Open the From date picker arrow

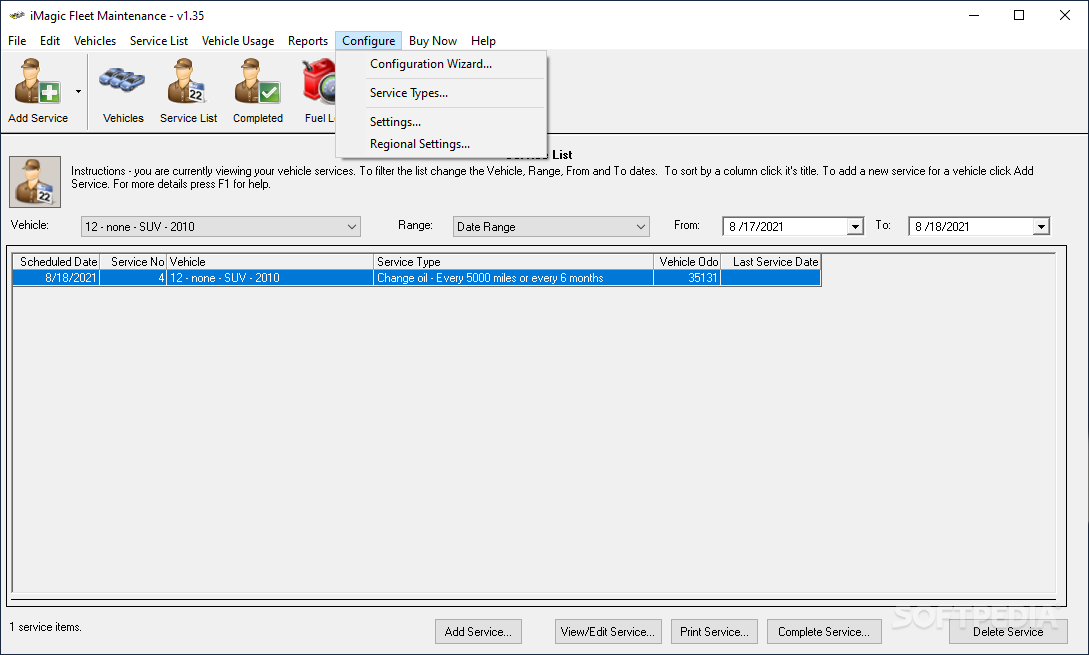point(855,226)
